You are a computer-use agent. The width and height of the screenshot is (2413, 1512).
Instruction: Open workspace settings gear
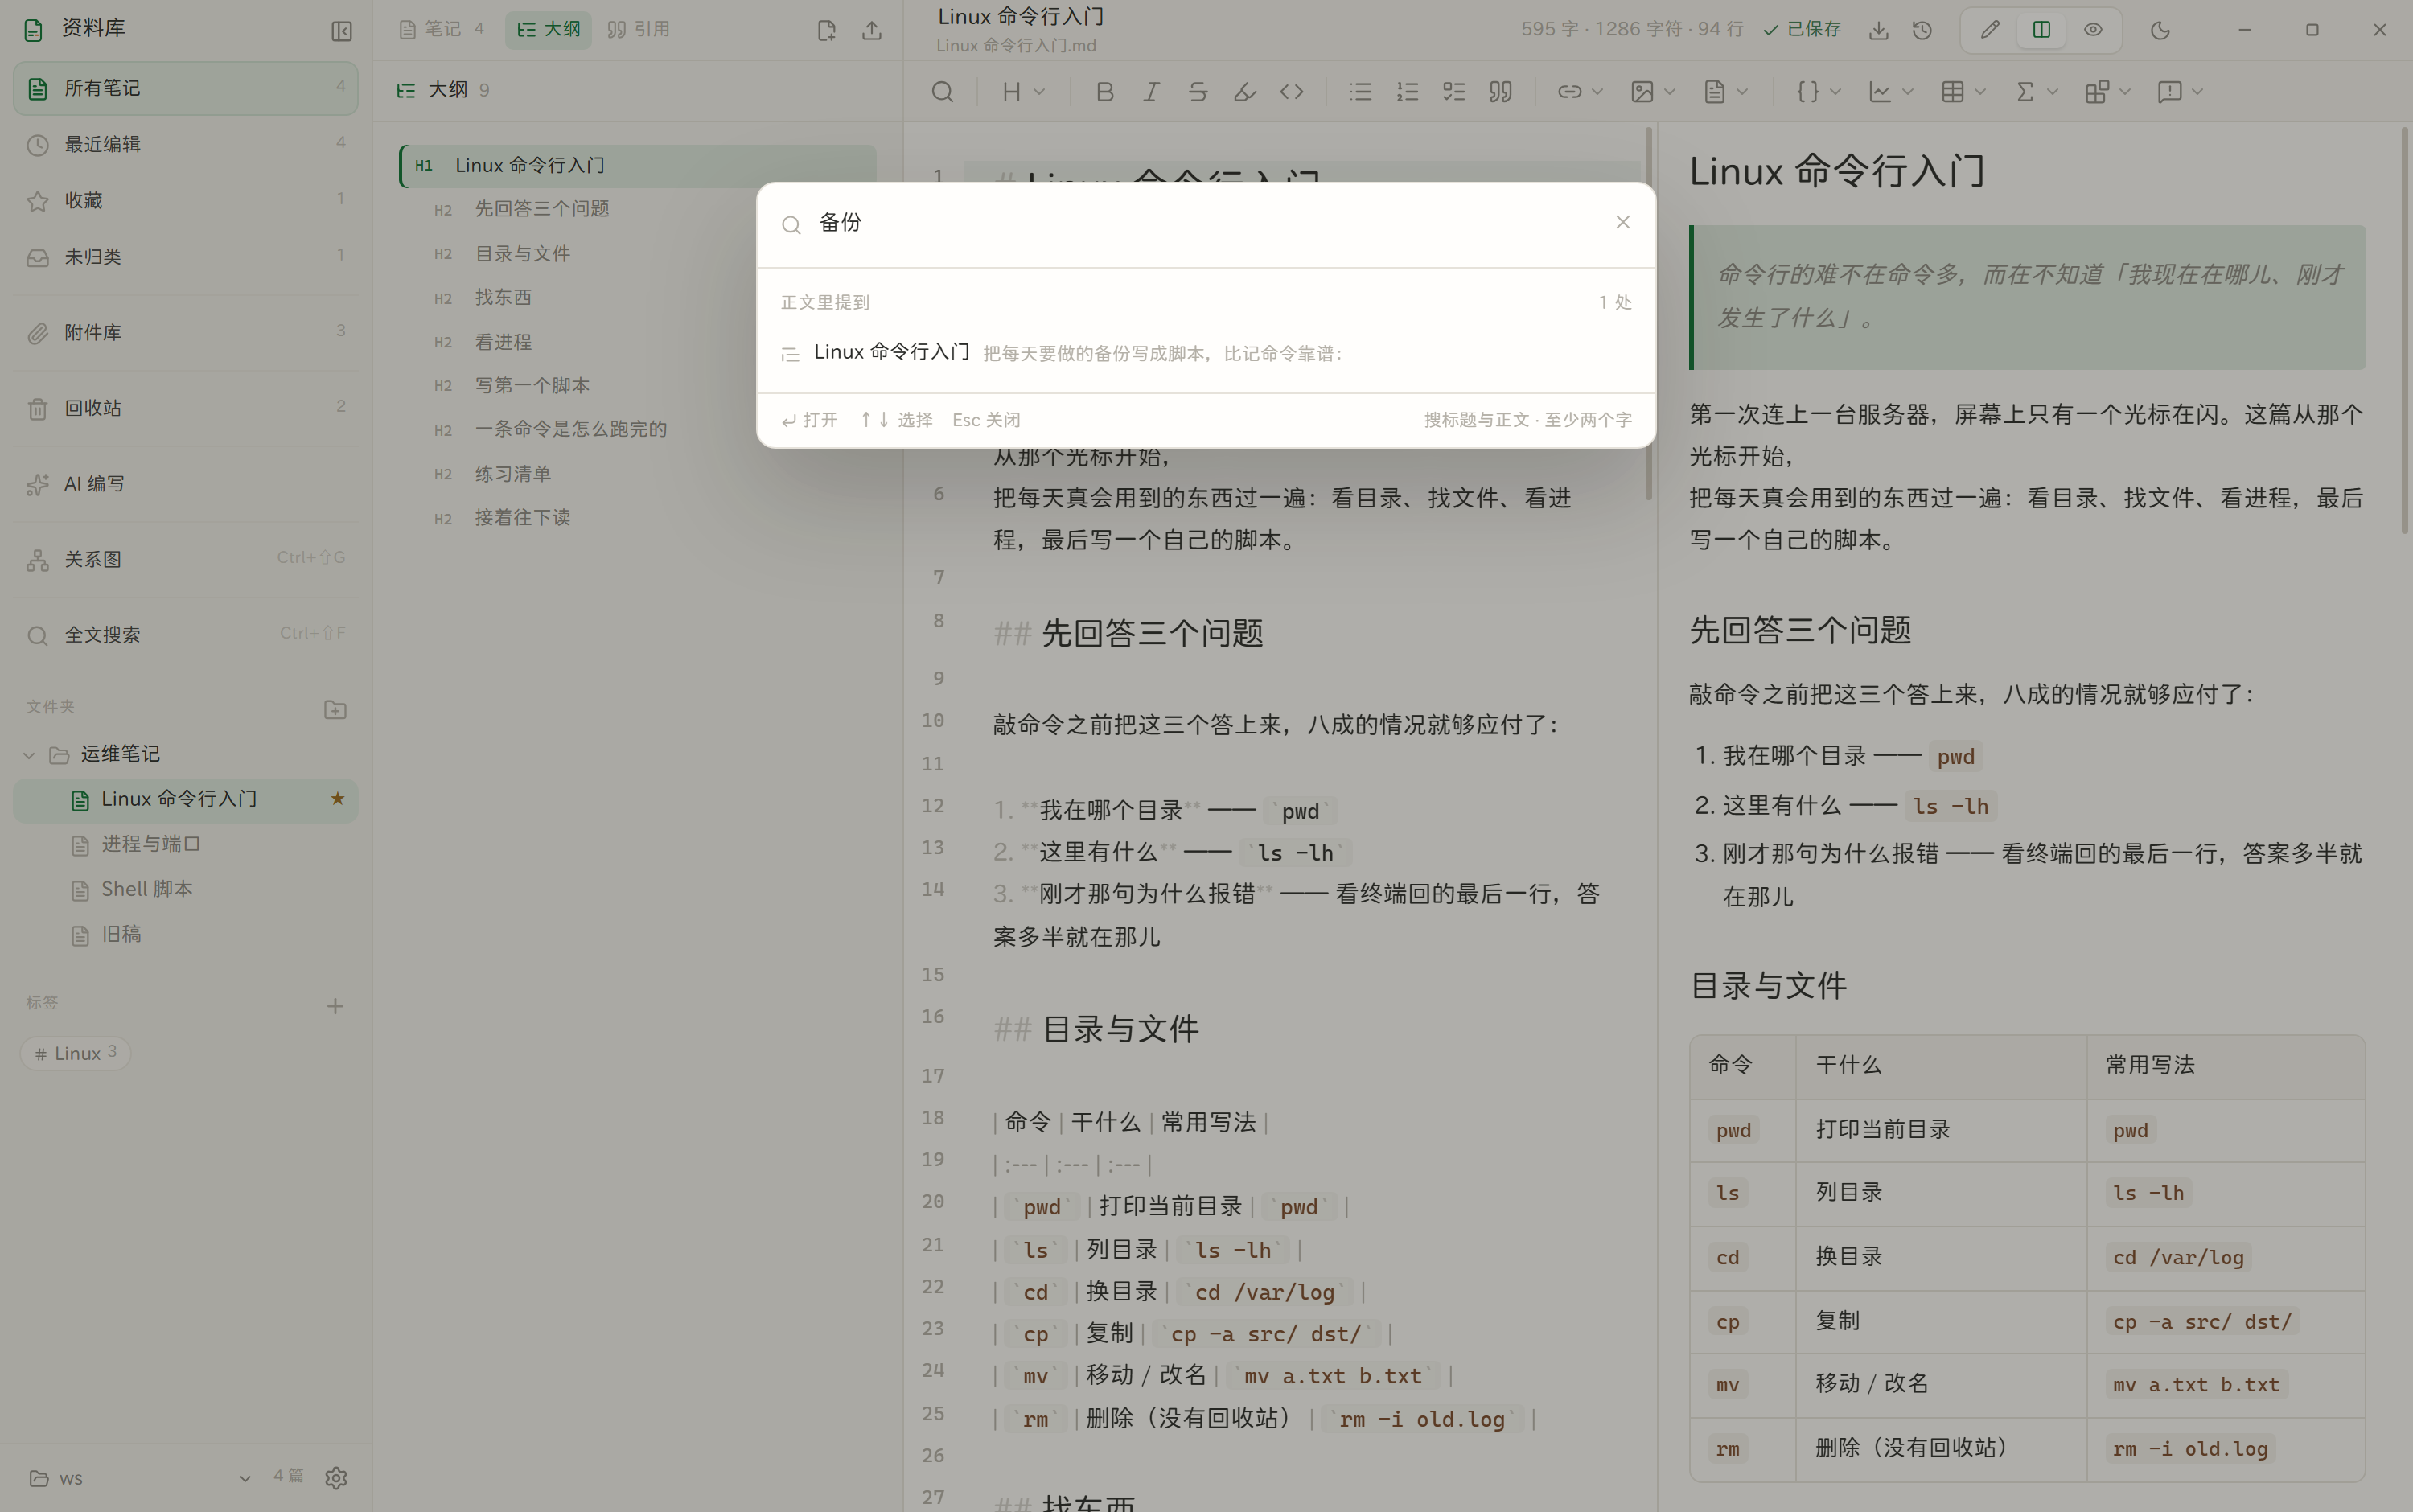(336, 1477)
